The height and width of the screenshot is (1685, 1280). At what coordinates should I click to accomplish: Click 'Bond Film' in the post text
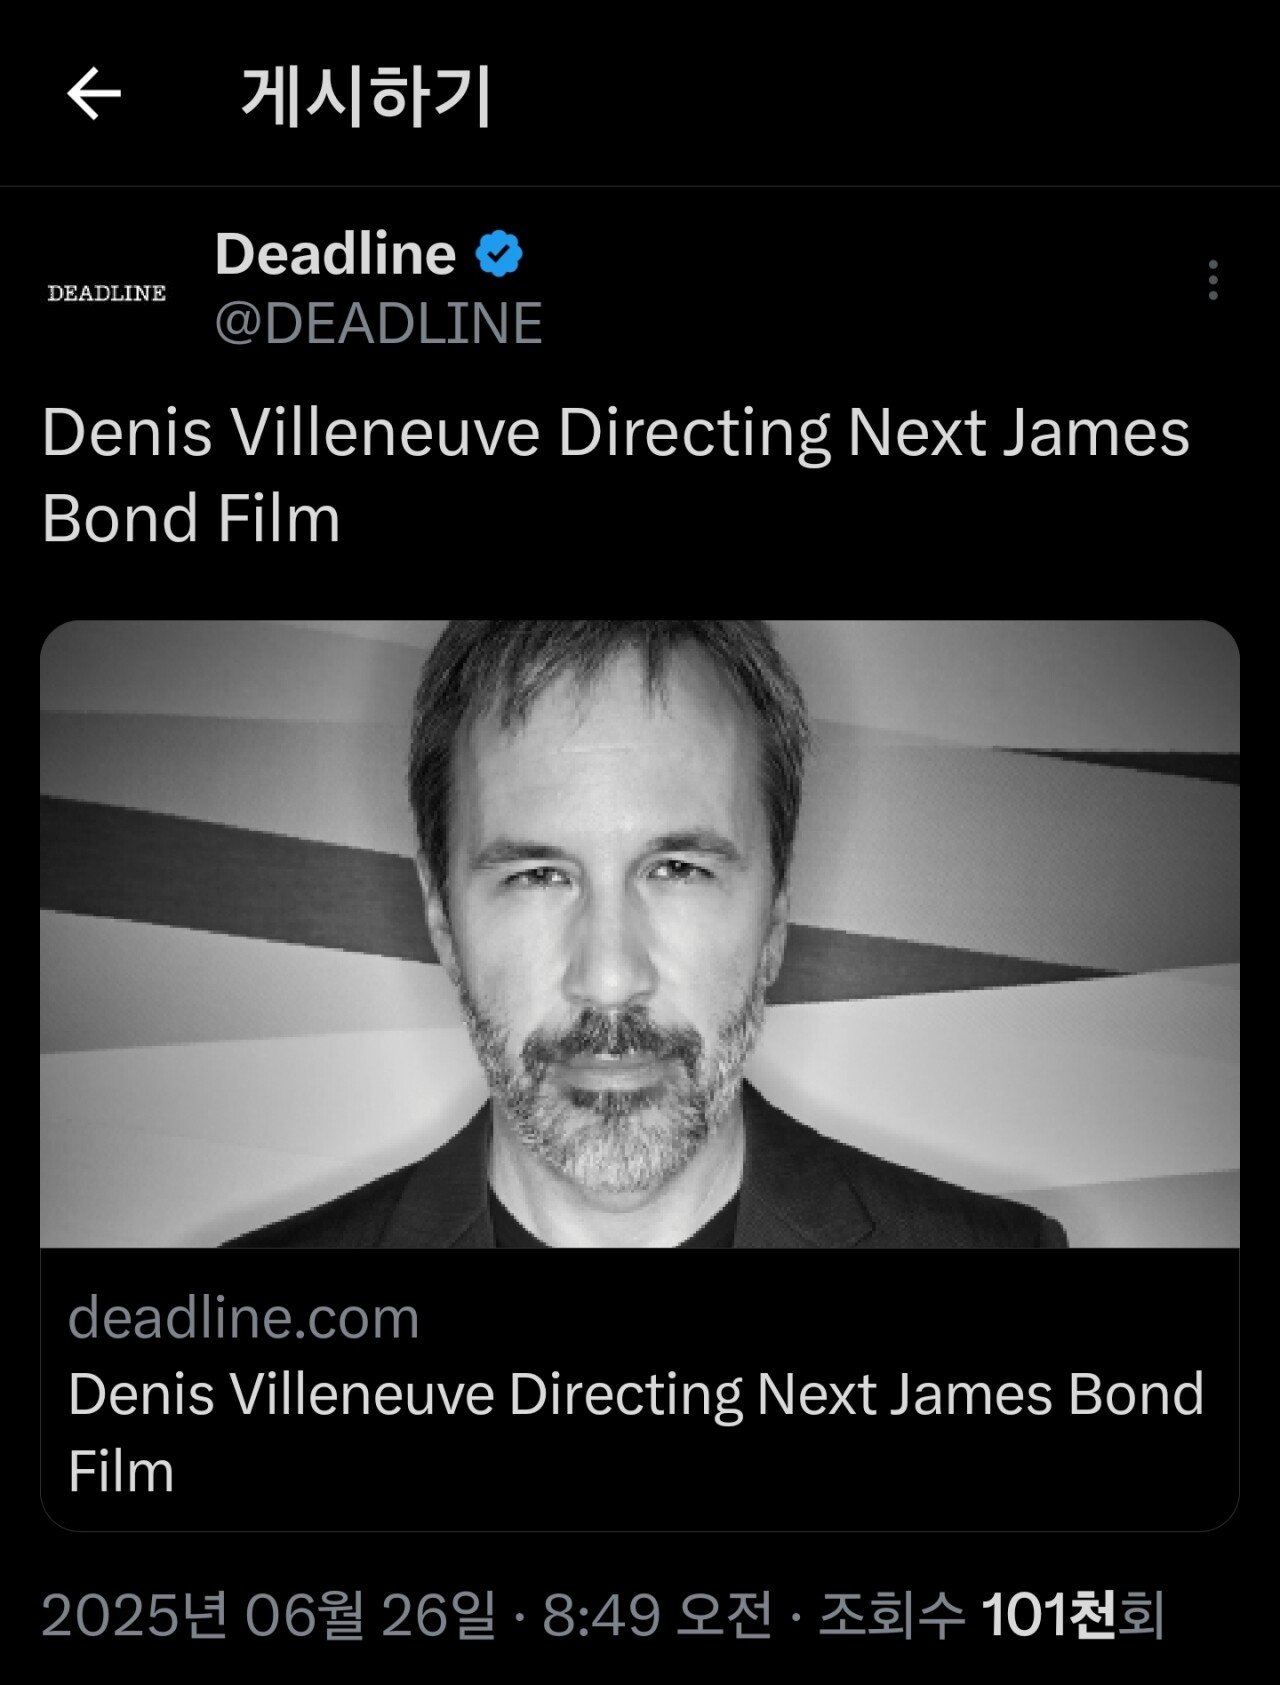click(191, 519)
